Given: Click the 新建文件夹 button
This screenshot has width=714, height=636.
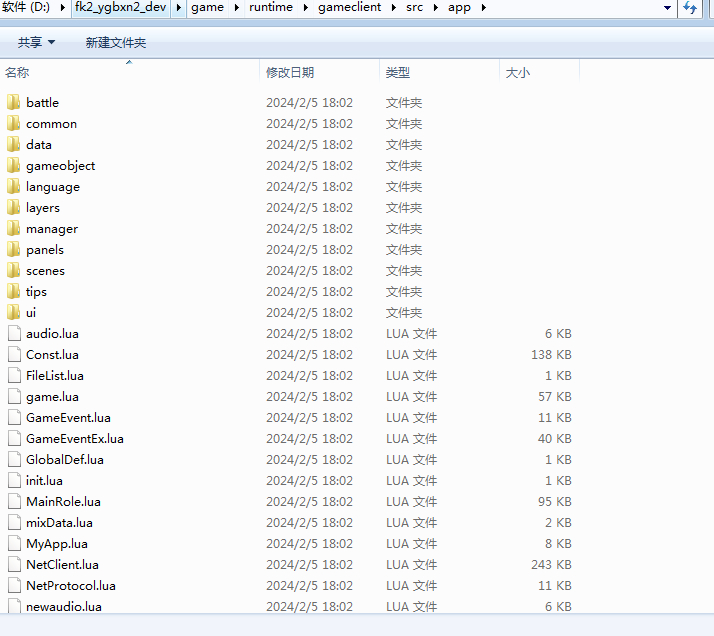Looking at the screenshot, I should coord(116,43).
